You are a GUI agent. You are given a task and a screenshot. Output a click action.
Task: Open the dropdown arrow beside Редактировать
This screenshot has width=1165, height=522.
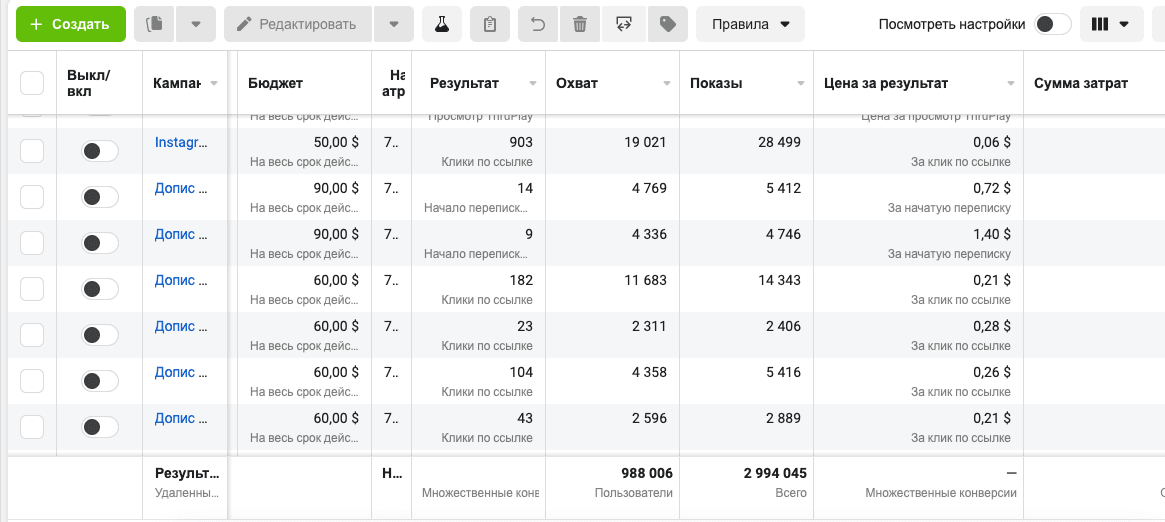click(x=394, y=24)
